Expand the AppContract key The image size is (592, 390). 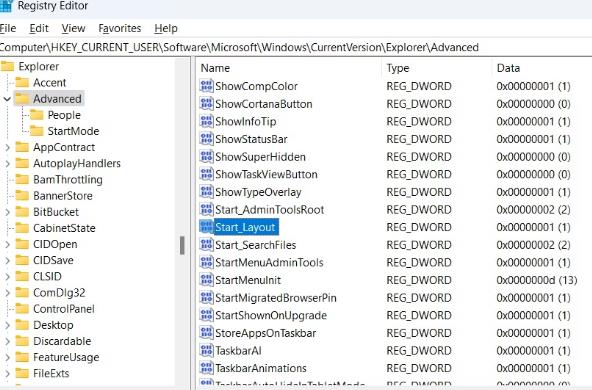[x=7, y=147]
